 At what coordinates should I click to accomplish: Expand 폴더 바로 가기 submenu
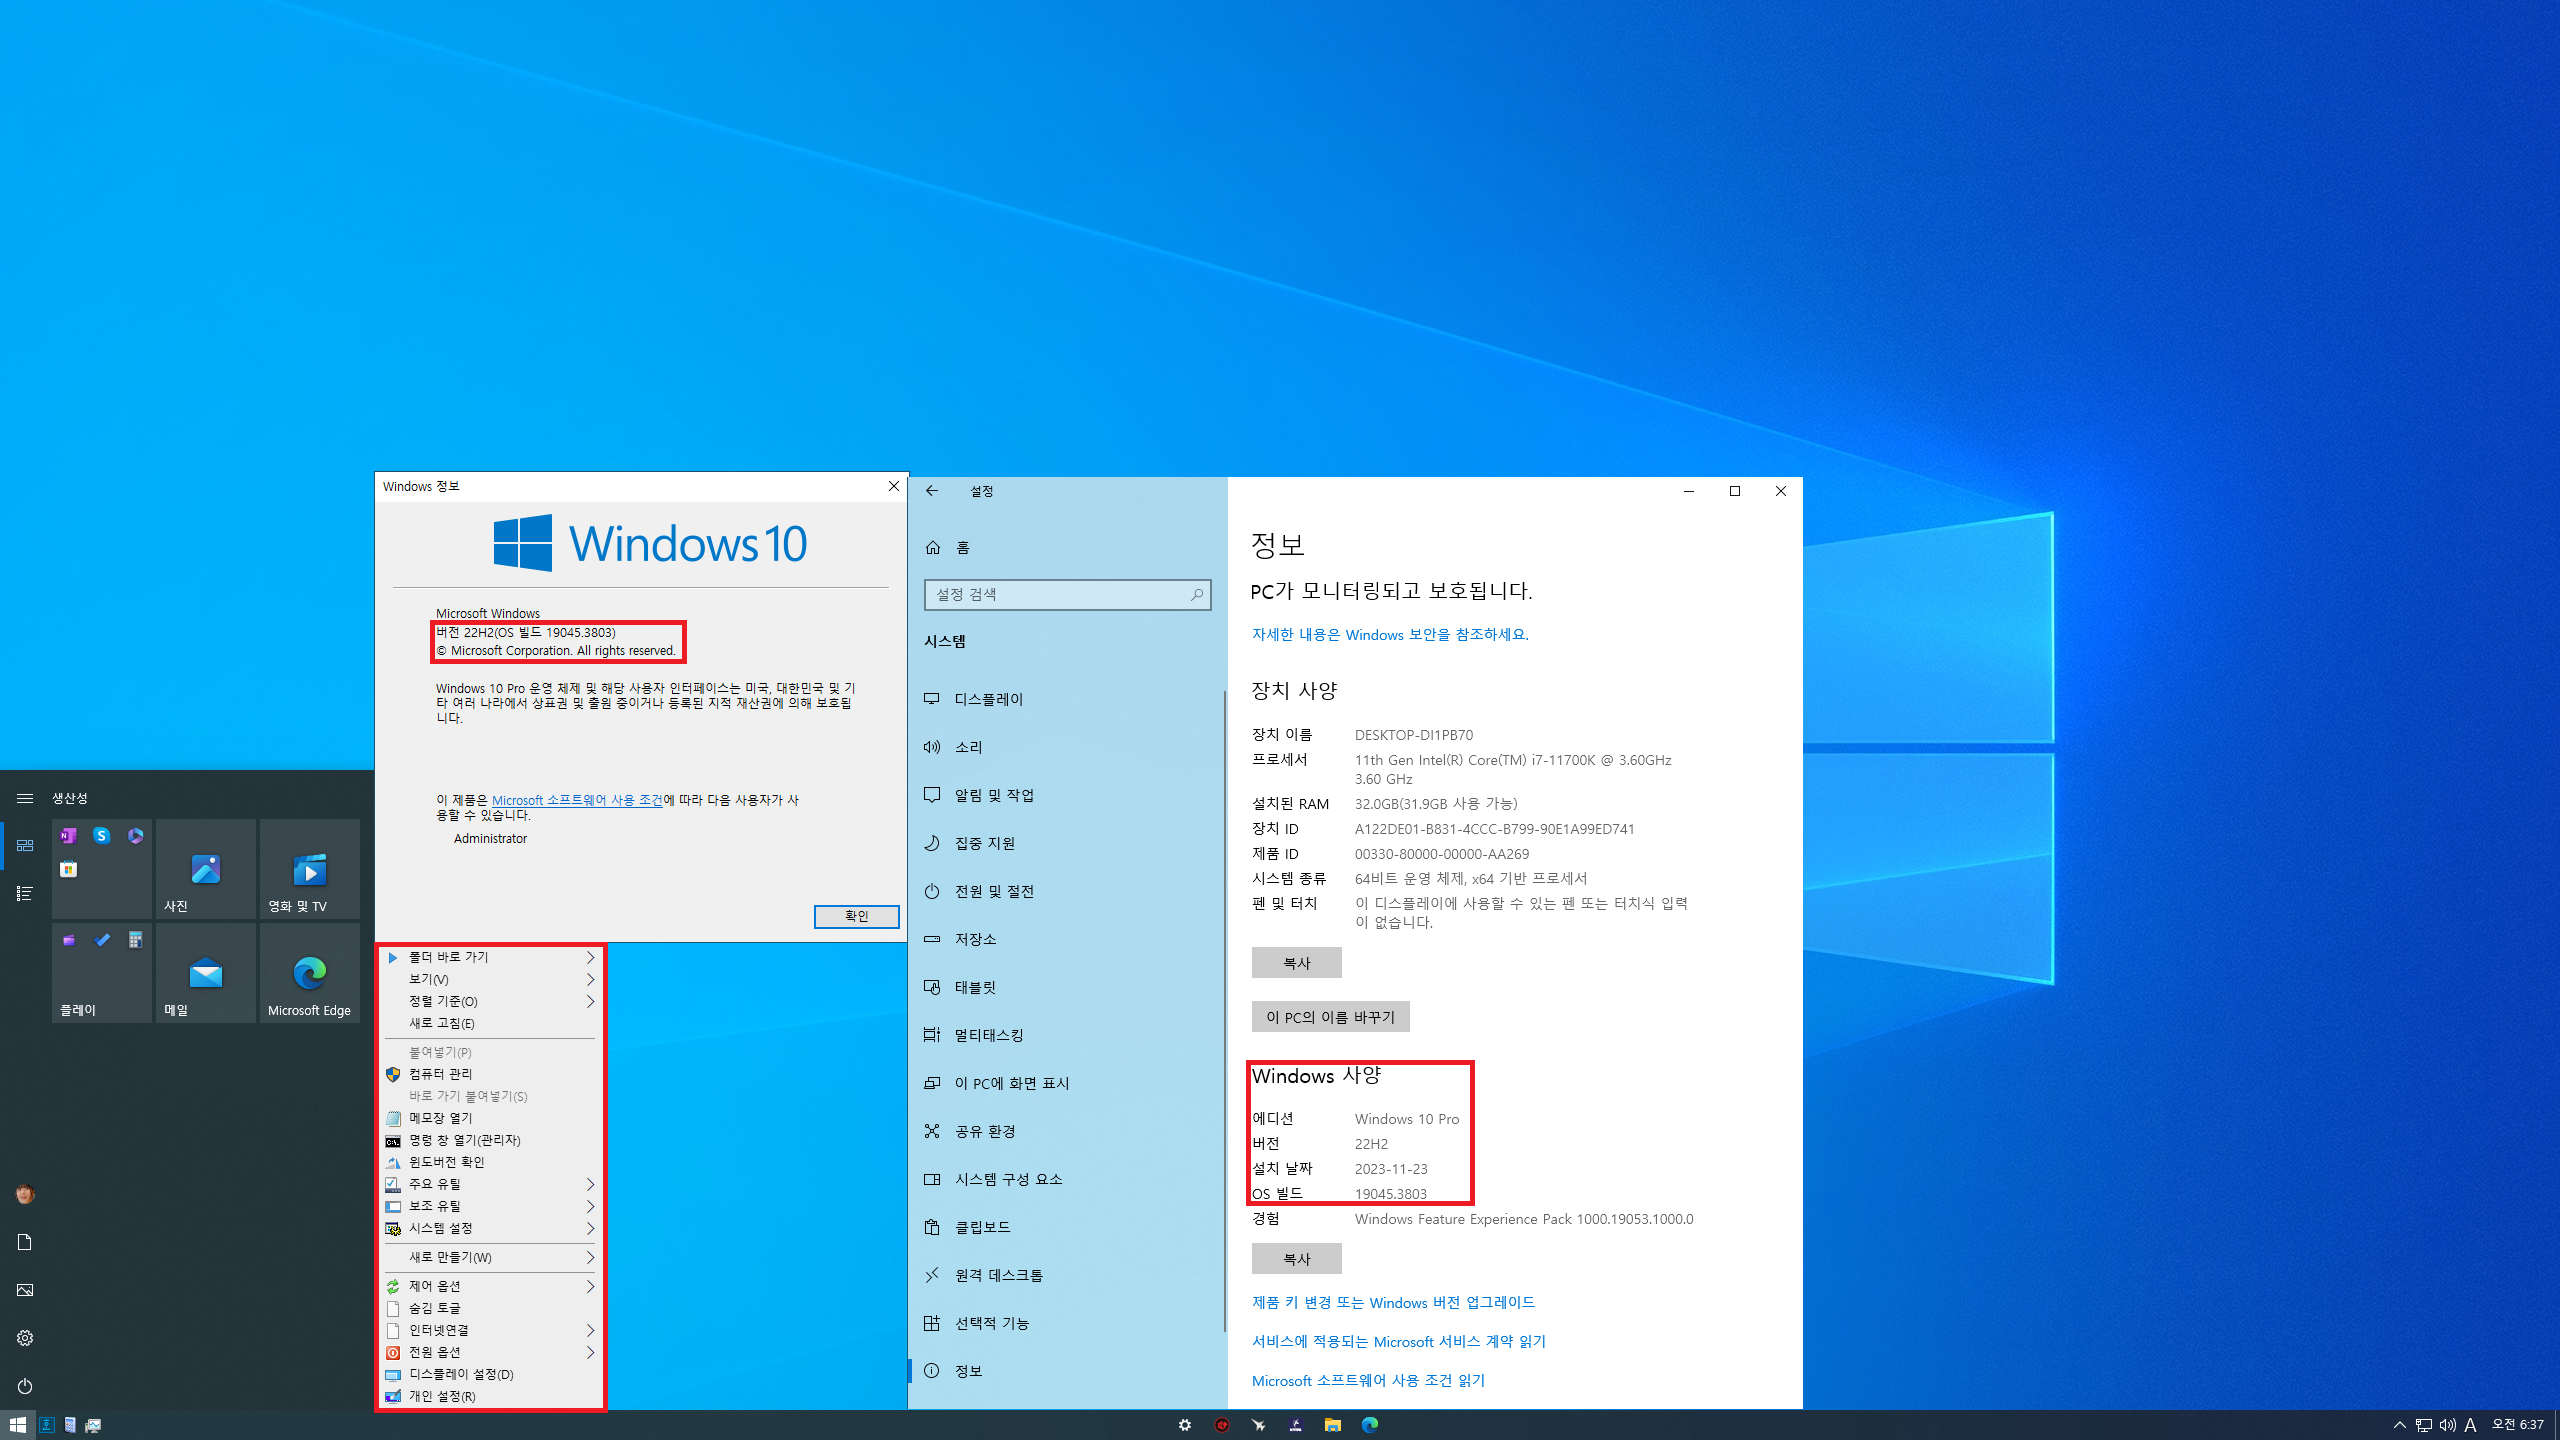[x=491, y=957]
